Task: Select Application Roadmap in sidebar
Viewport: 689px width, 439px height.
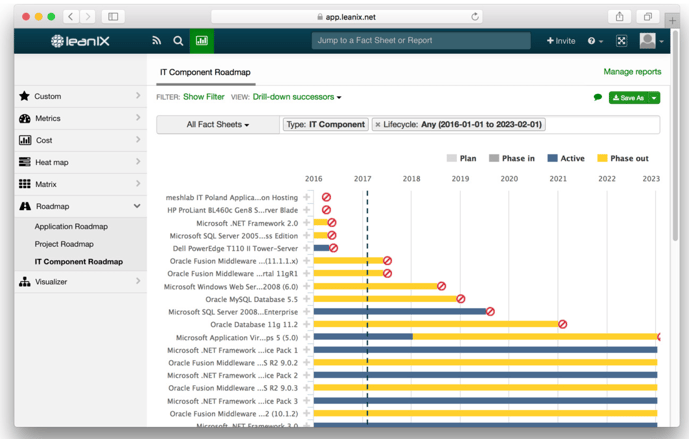Action: (71, 226)
